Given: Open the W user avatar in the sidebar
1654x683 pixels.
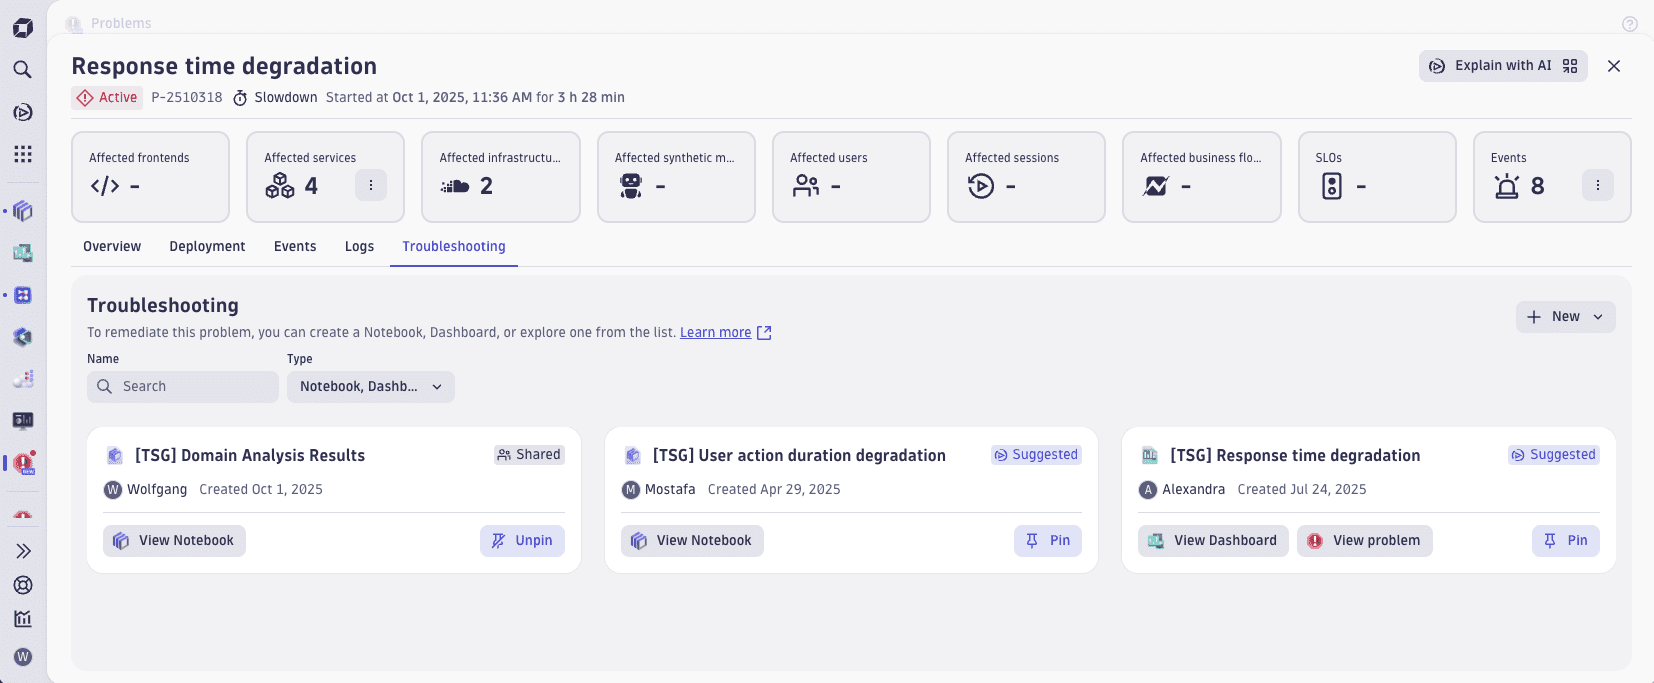Looking at the screenshot, I should tap(23, 657).
